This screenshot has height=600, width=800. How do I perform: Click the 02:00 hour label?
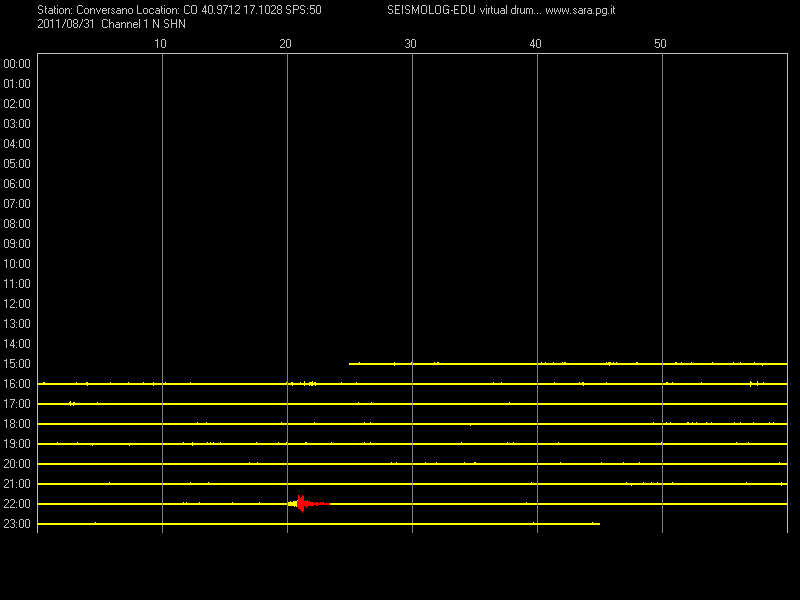point(17,104)
